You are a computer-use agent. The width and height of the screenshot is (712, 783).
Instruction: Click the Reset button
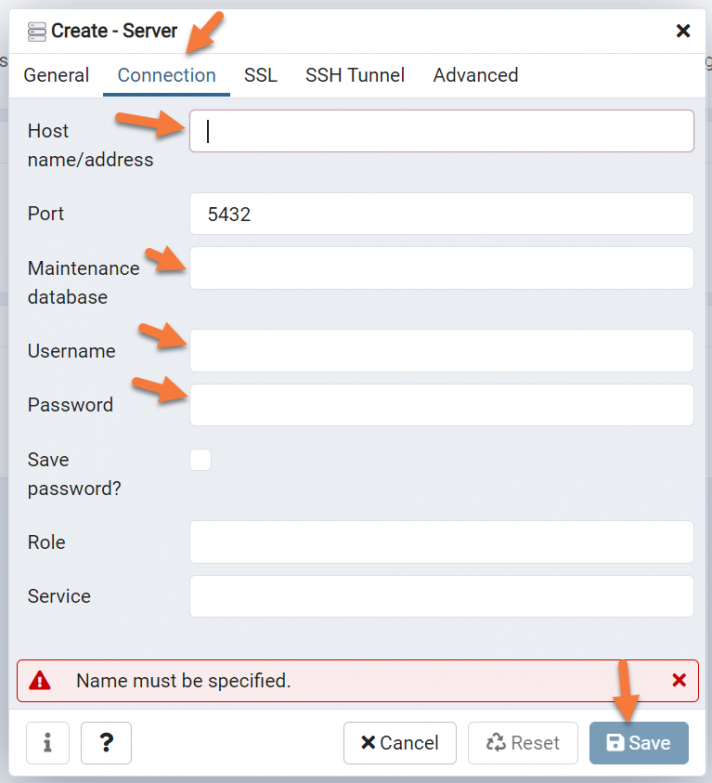click(x=522, y=743)
